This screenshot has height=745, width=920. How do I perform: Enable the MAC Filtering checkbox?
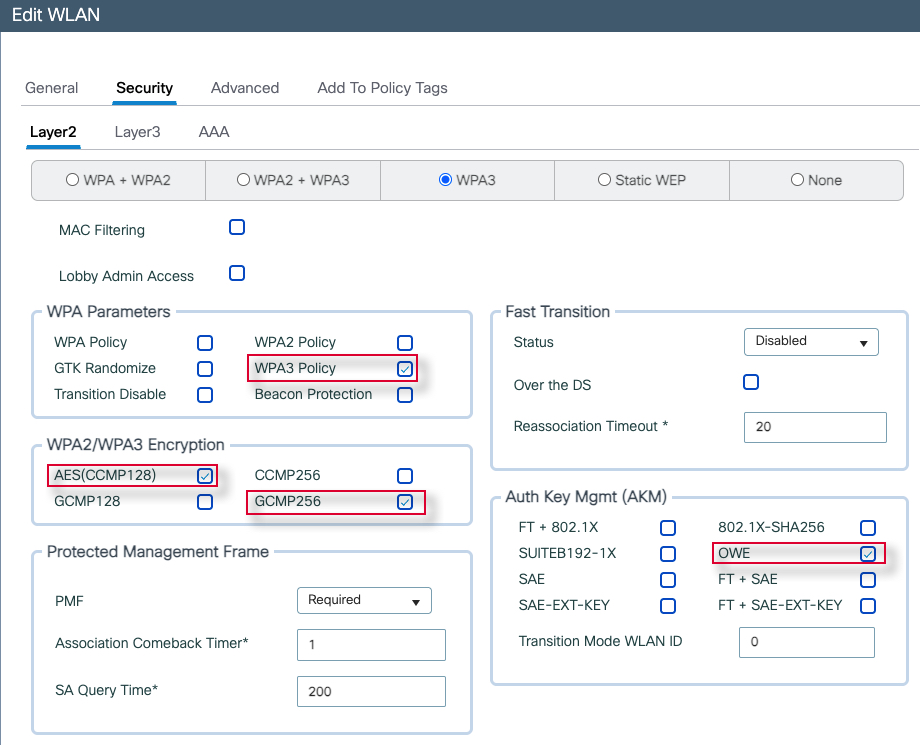[237, 227]
